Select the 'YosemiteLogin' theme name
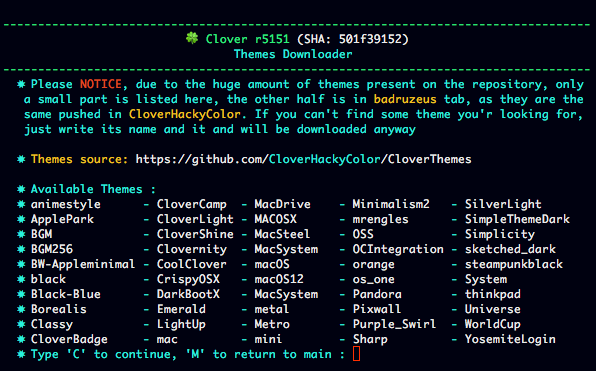The image size is (596, 371). [x=510, y=339]
